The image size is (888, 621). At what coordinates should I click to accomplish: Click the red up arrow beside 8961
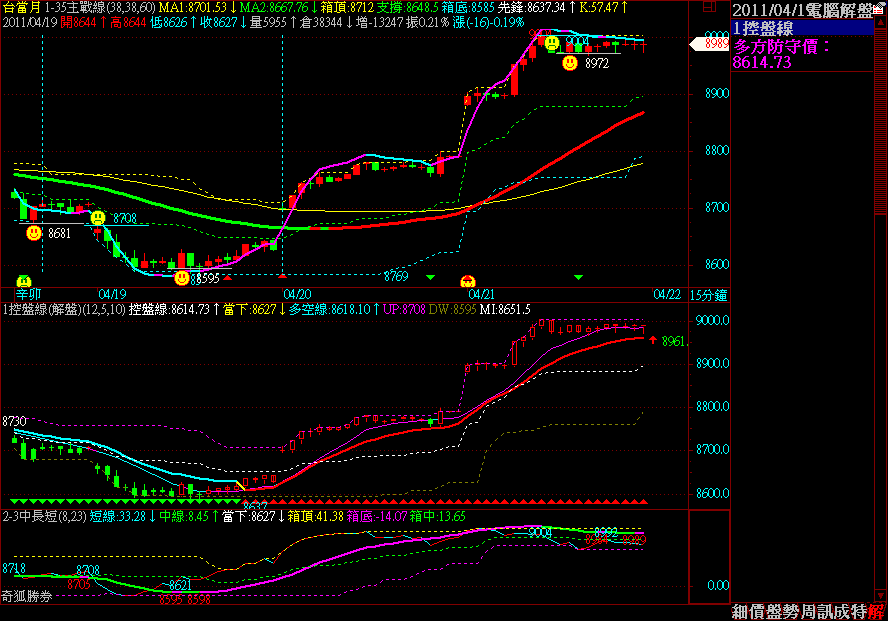[653, 341]
